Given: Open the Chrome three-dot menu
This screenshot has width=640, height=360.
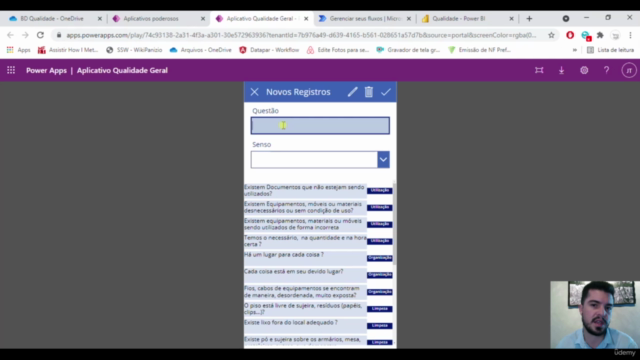Looking at the screenshot, I should pyautogui.click(x=630, y=35).
